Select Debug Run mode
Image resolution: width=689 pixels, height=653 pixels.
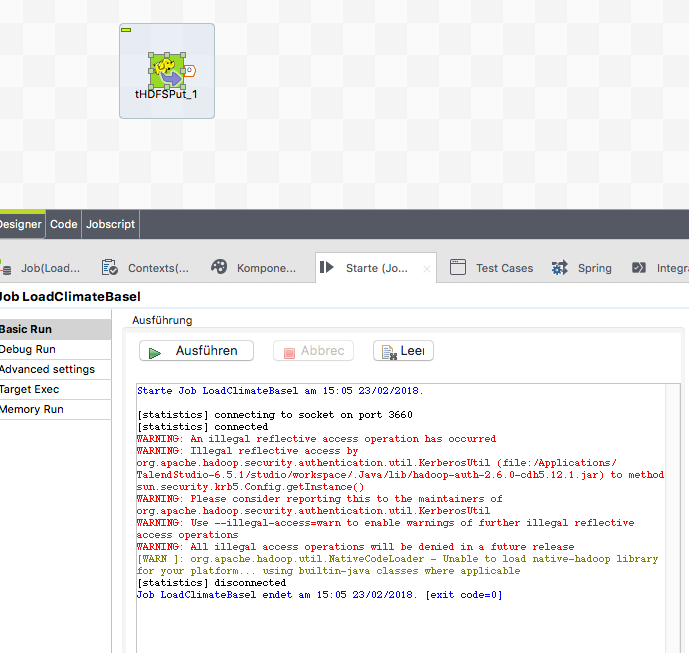[x=30, y=350]
